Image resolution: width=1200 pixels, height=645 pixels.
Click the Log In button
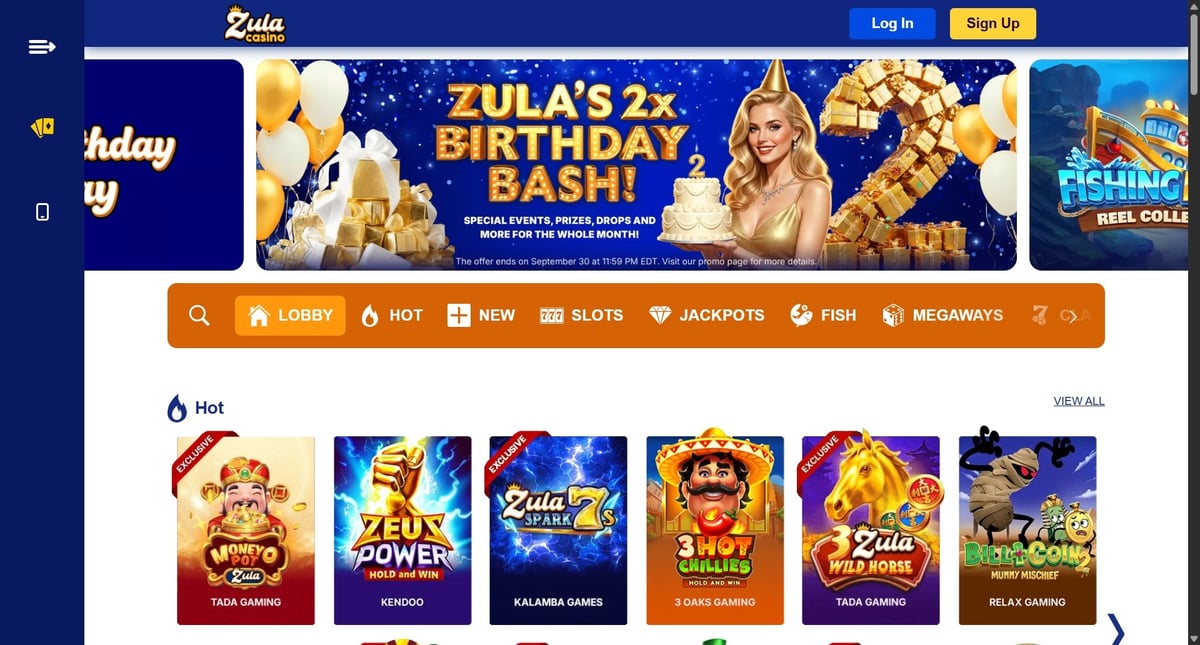892,24
